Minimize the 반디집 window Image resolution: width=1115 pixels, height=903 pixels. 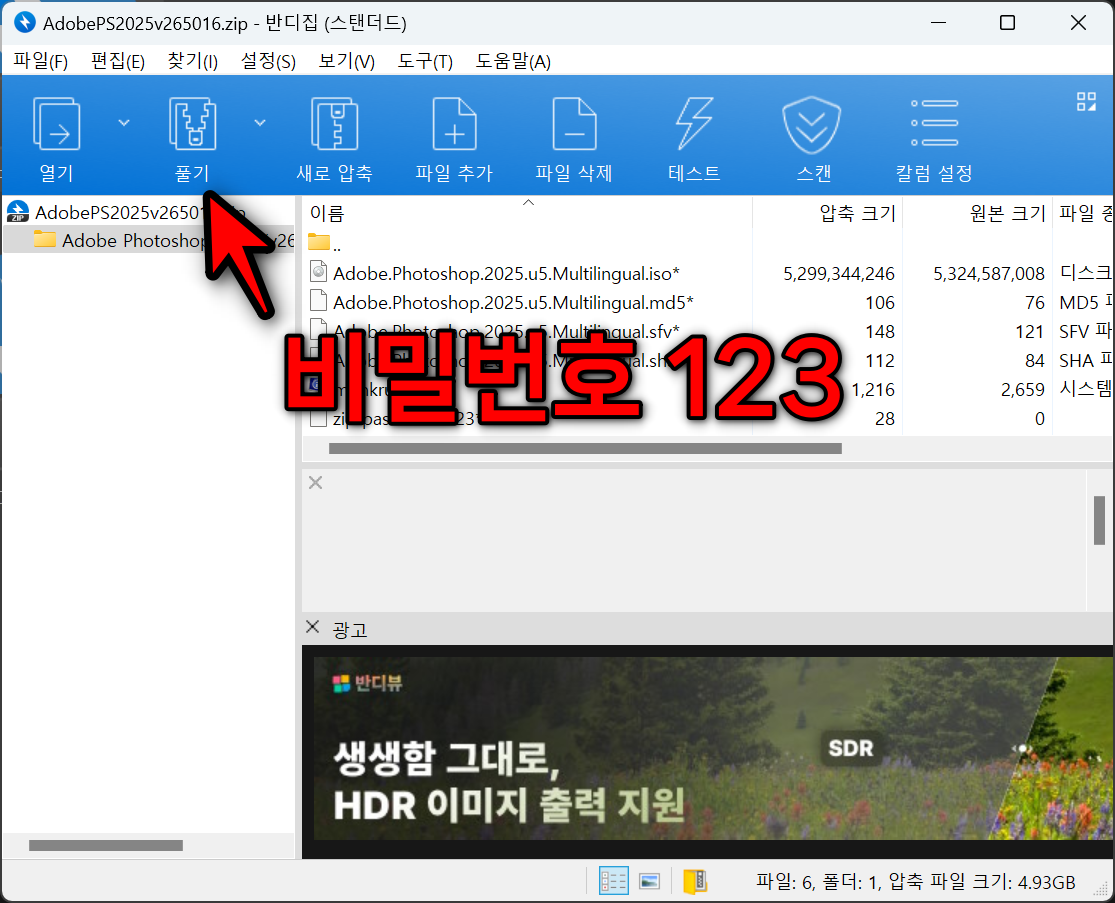[x=939, y=23]
